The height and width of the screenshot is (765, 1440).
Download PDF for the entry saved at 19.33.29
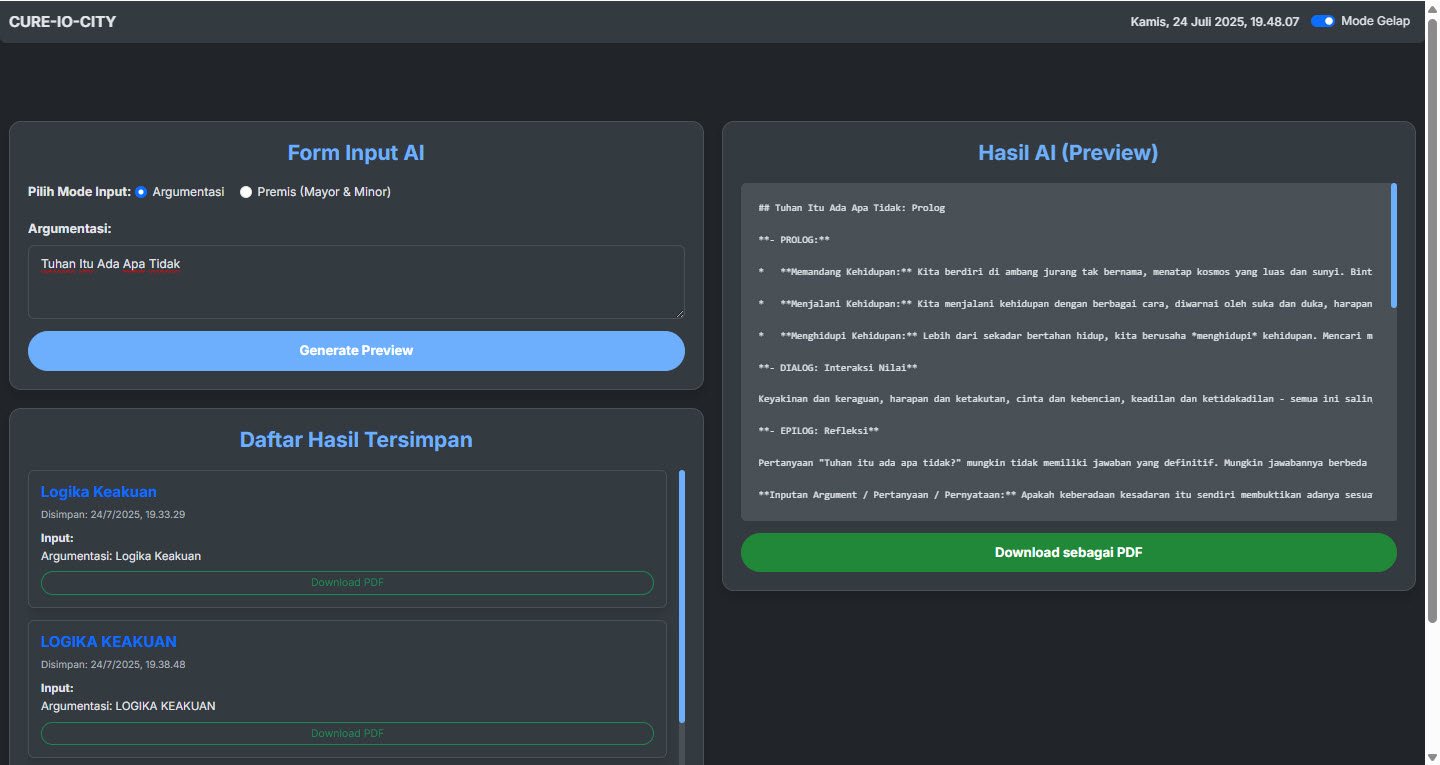click(x=347, y=582)
